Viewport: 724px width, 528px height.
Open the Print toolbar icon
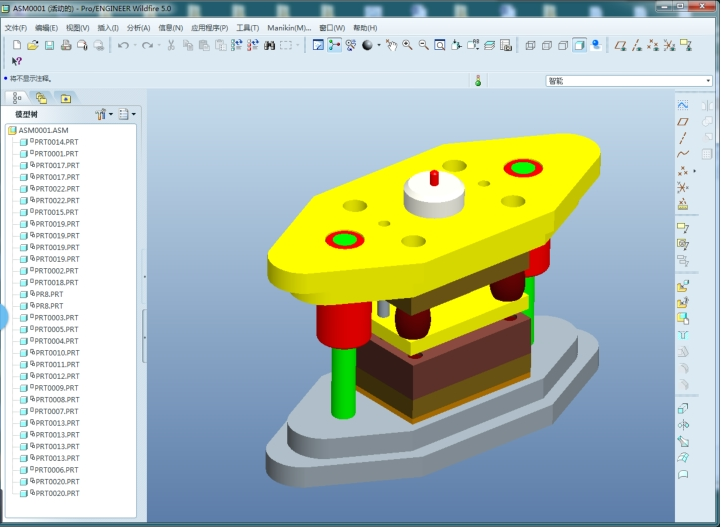coord(66,45)
